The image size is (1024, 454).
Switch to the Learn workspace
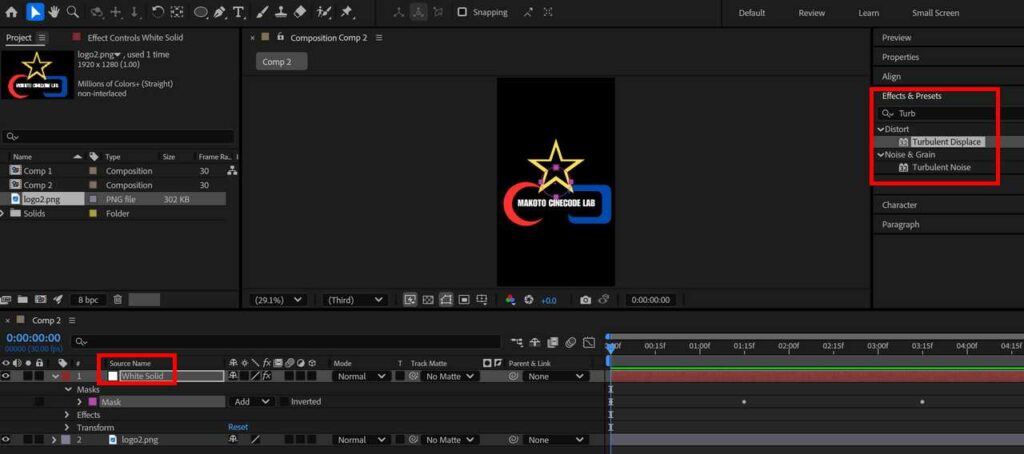pos(869,13)
